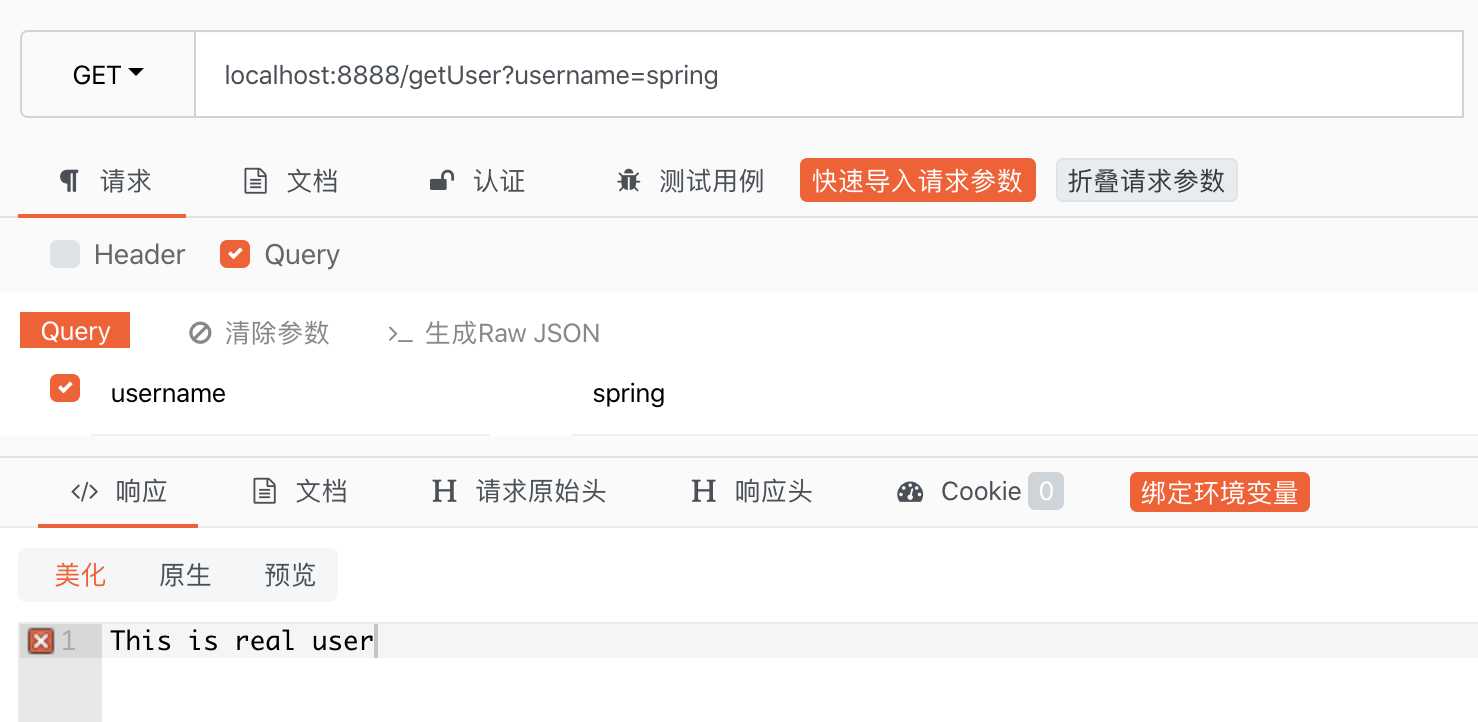Enable the Header checkbox
Viewport: 1478px width, 722px height.
click(x=65, y=254)
